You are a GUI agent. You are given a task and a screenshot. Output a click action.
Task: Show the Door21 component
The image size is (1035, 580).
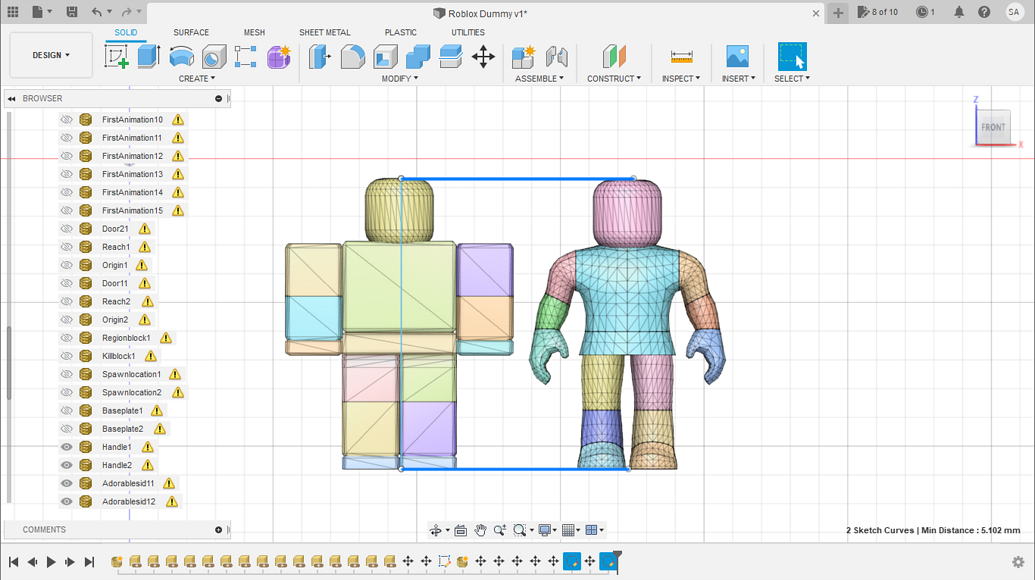coord(67,228)
